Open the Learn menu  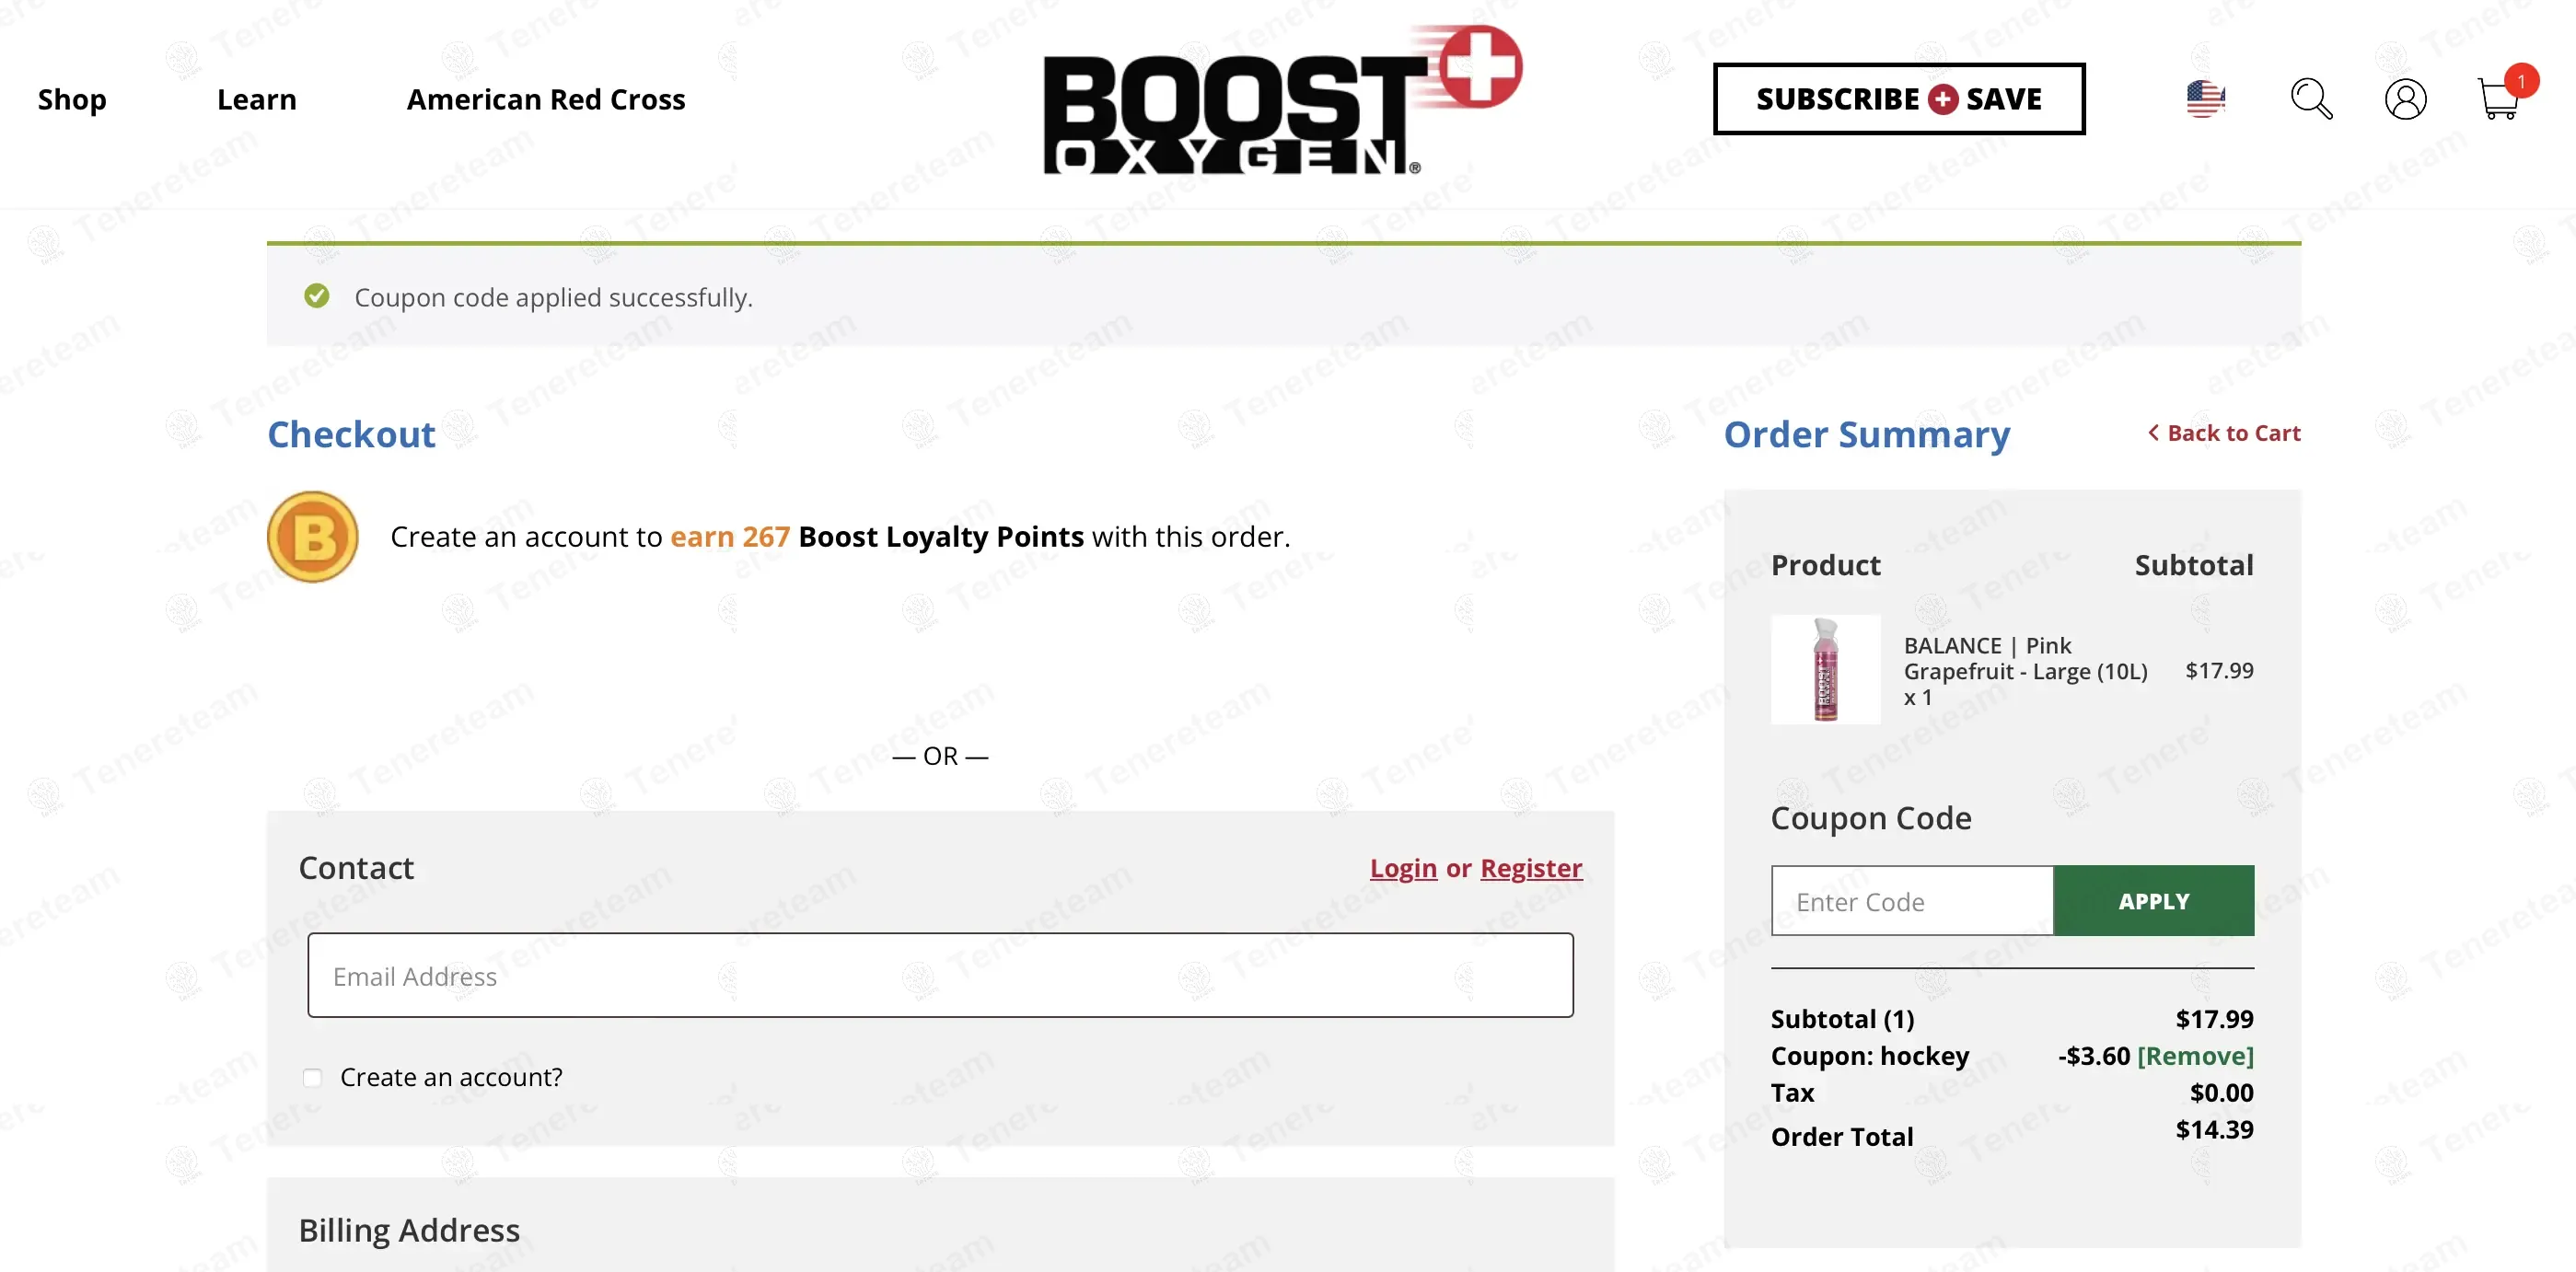[257, 99]
